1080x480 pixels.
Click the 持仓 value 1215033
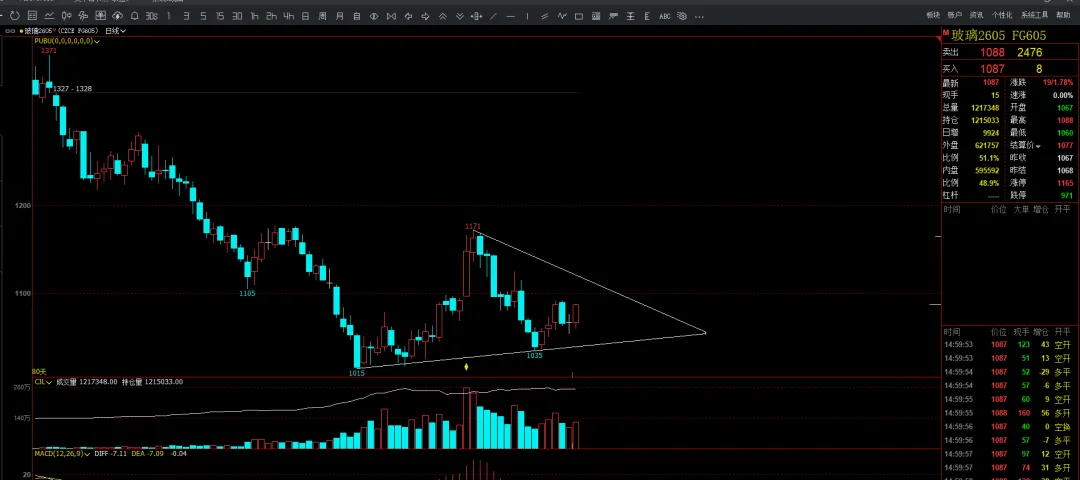[985, 121]
